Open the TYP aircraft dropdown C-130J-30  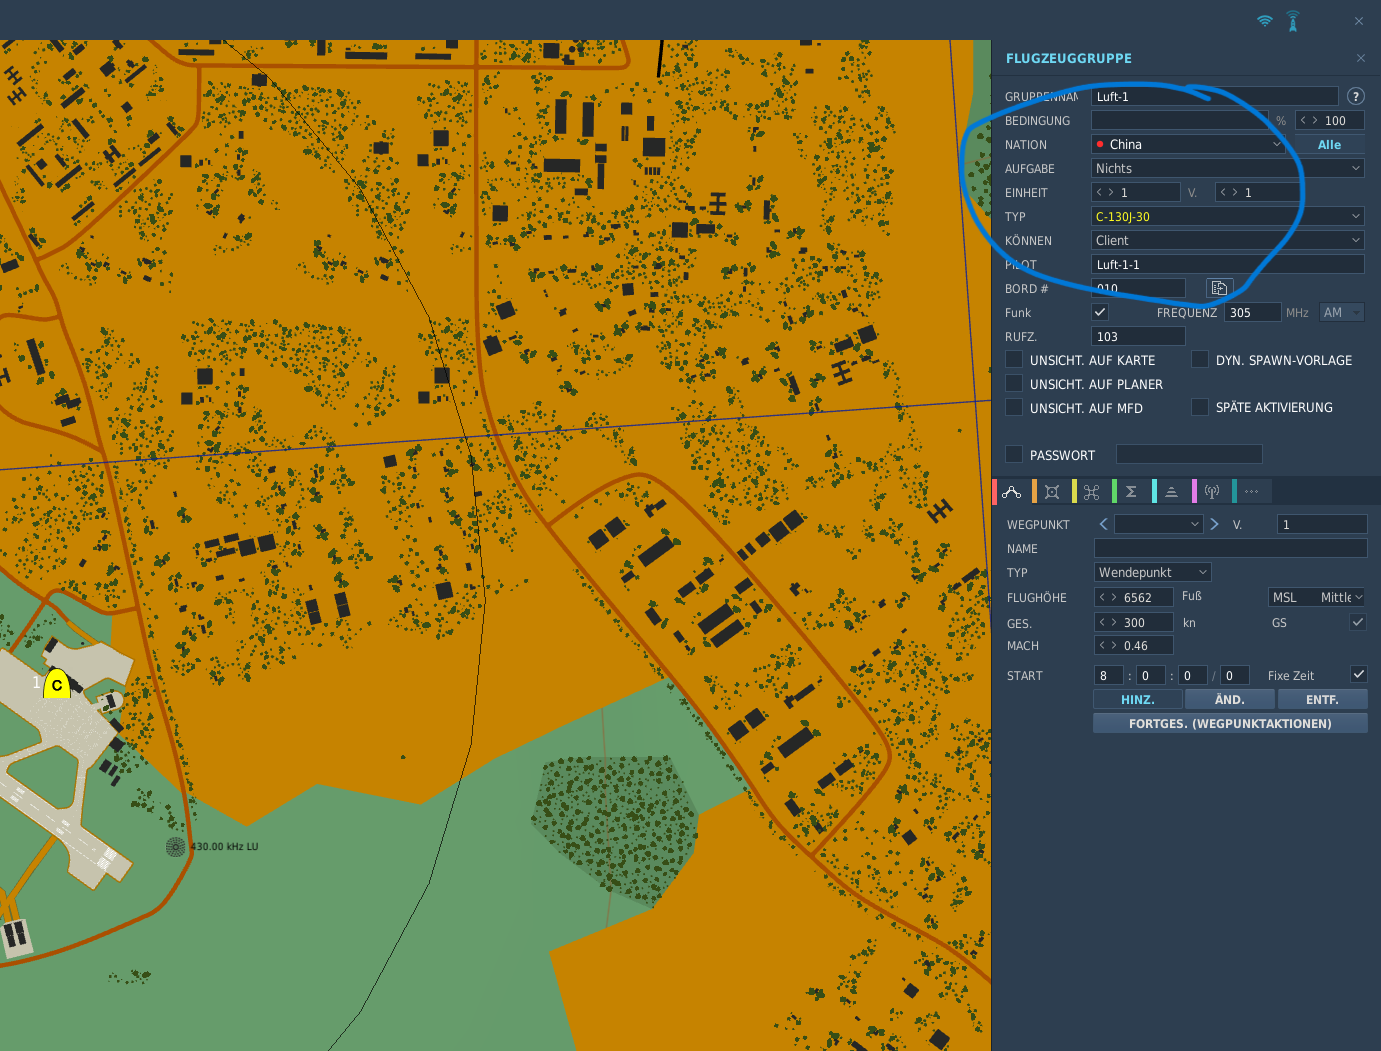pyautogui.click(x=1227, y=216)
